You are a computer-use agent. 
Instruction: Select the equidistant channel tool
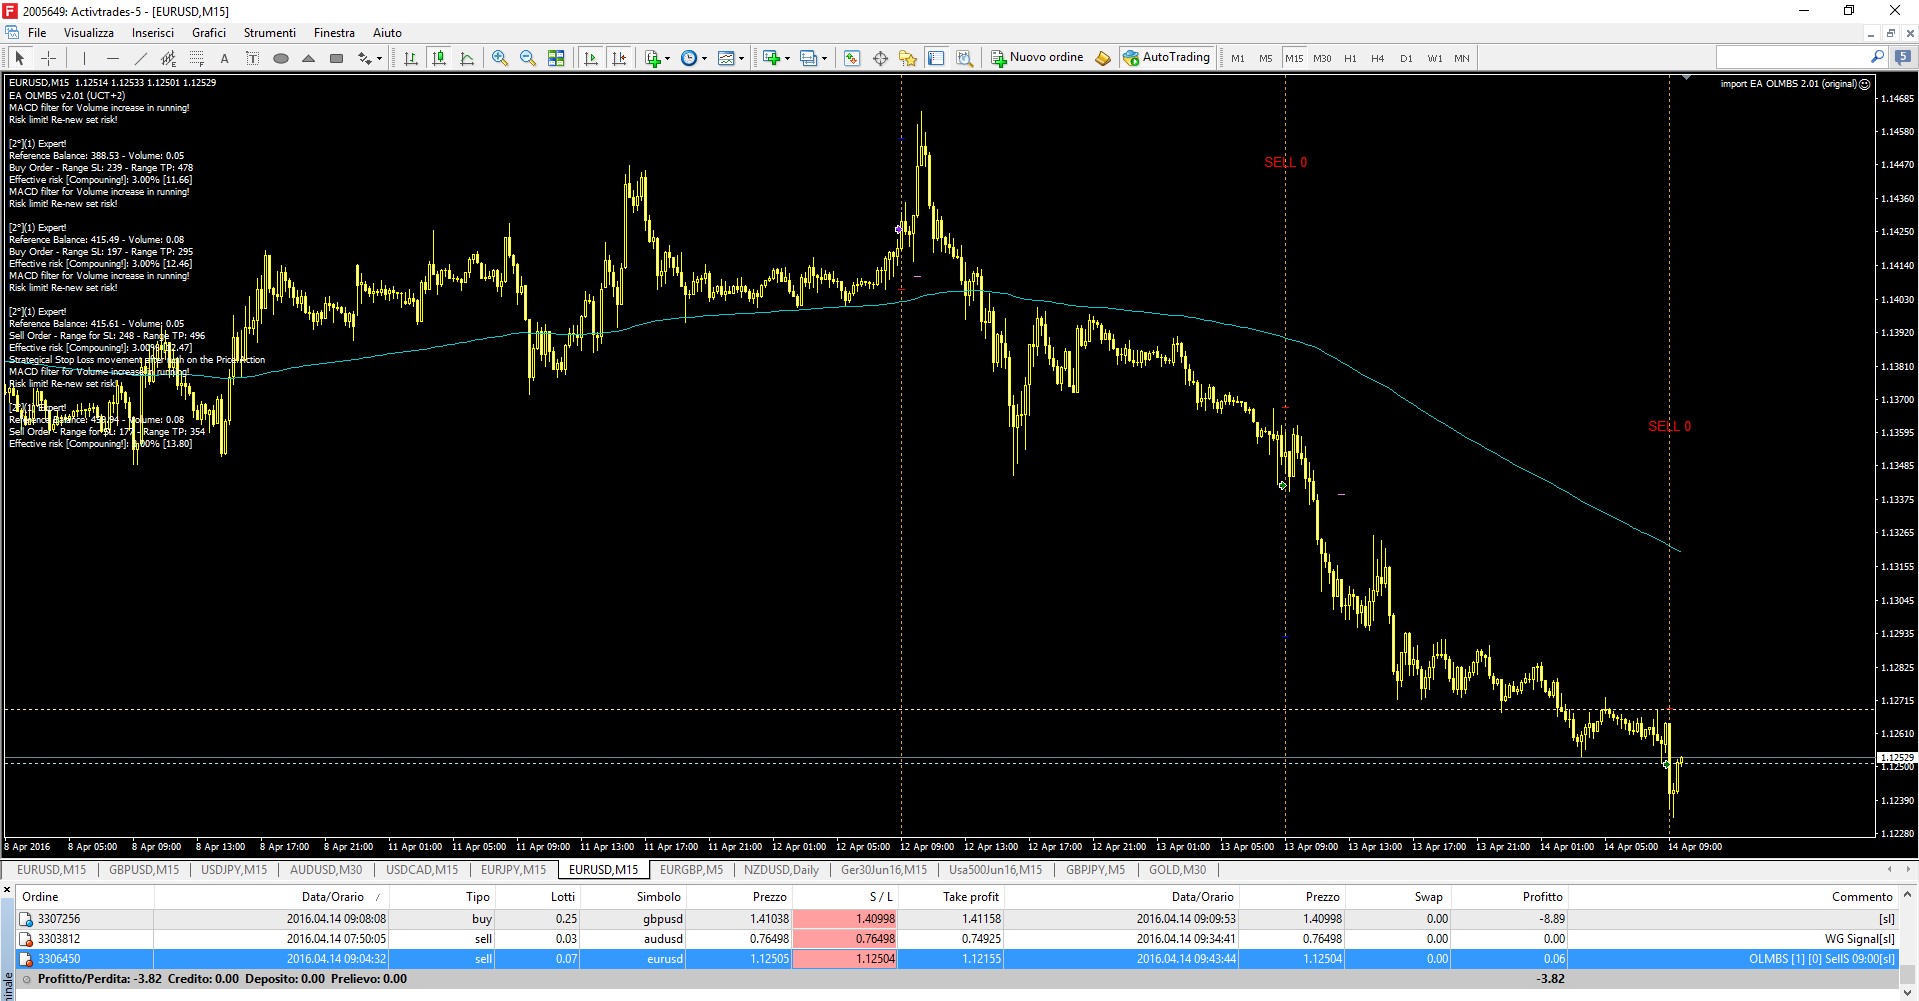[168, 58]
